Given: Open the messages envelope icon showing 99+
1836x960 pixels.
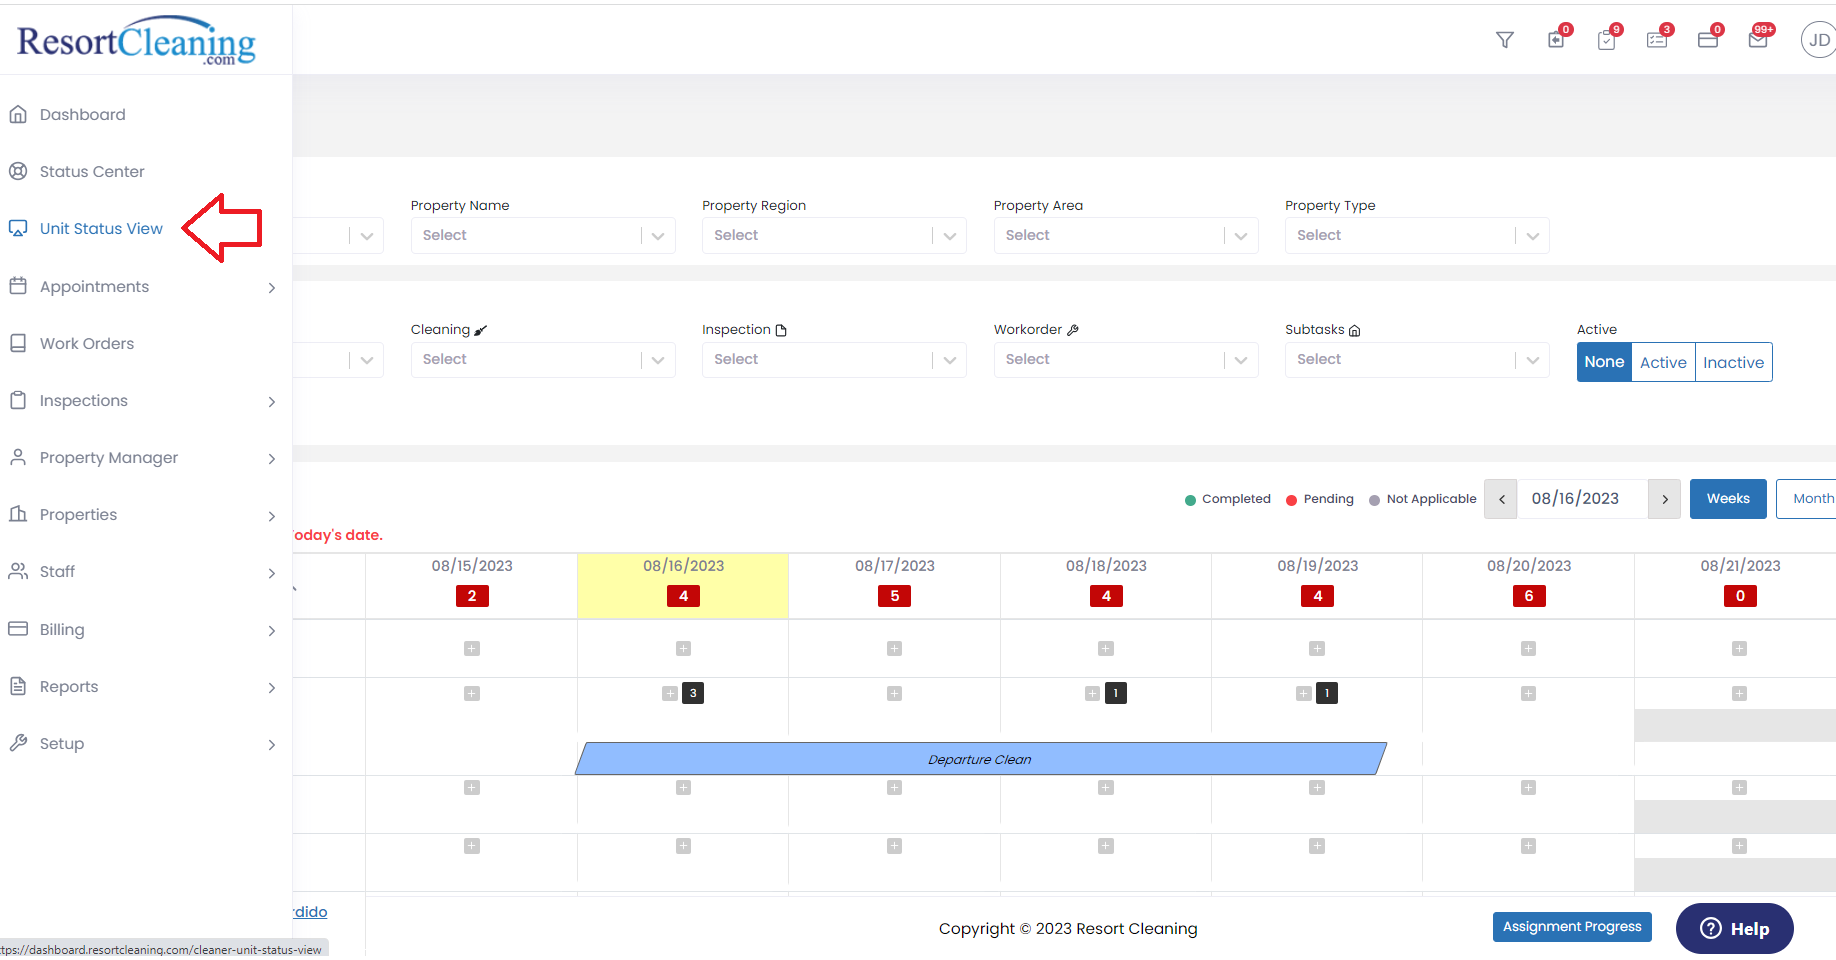Looking at the screenshot, I should point(1759,40).
